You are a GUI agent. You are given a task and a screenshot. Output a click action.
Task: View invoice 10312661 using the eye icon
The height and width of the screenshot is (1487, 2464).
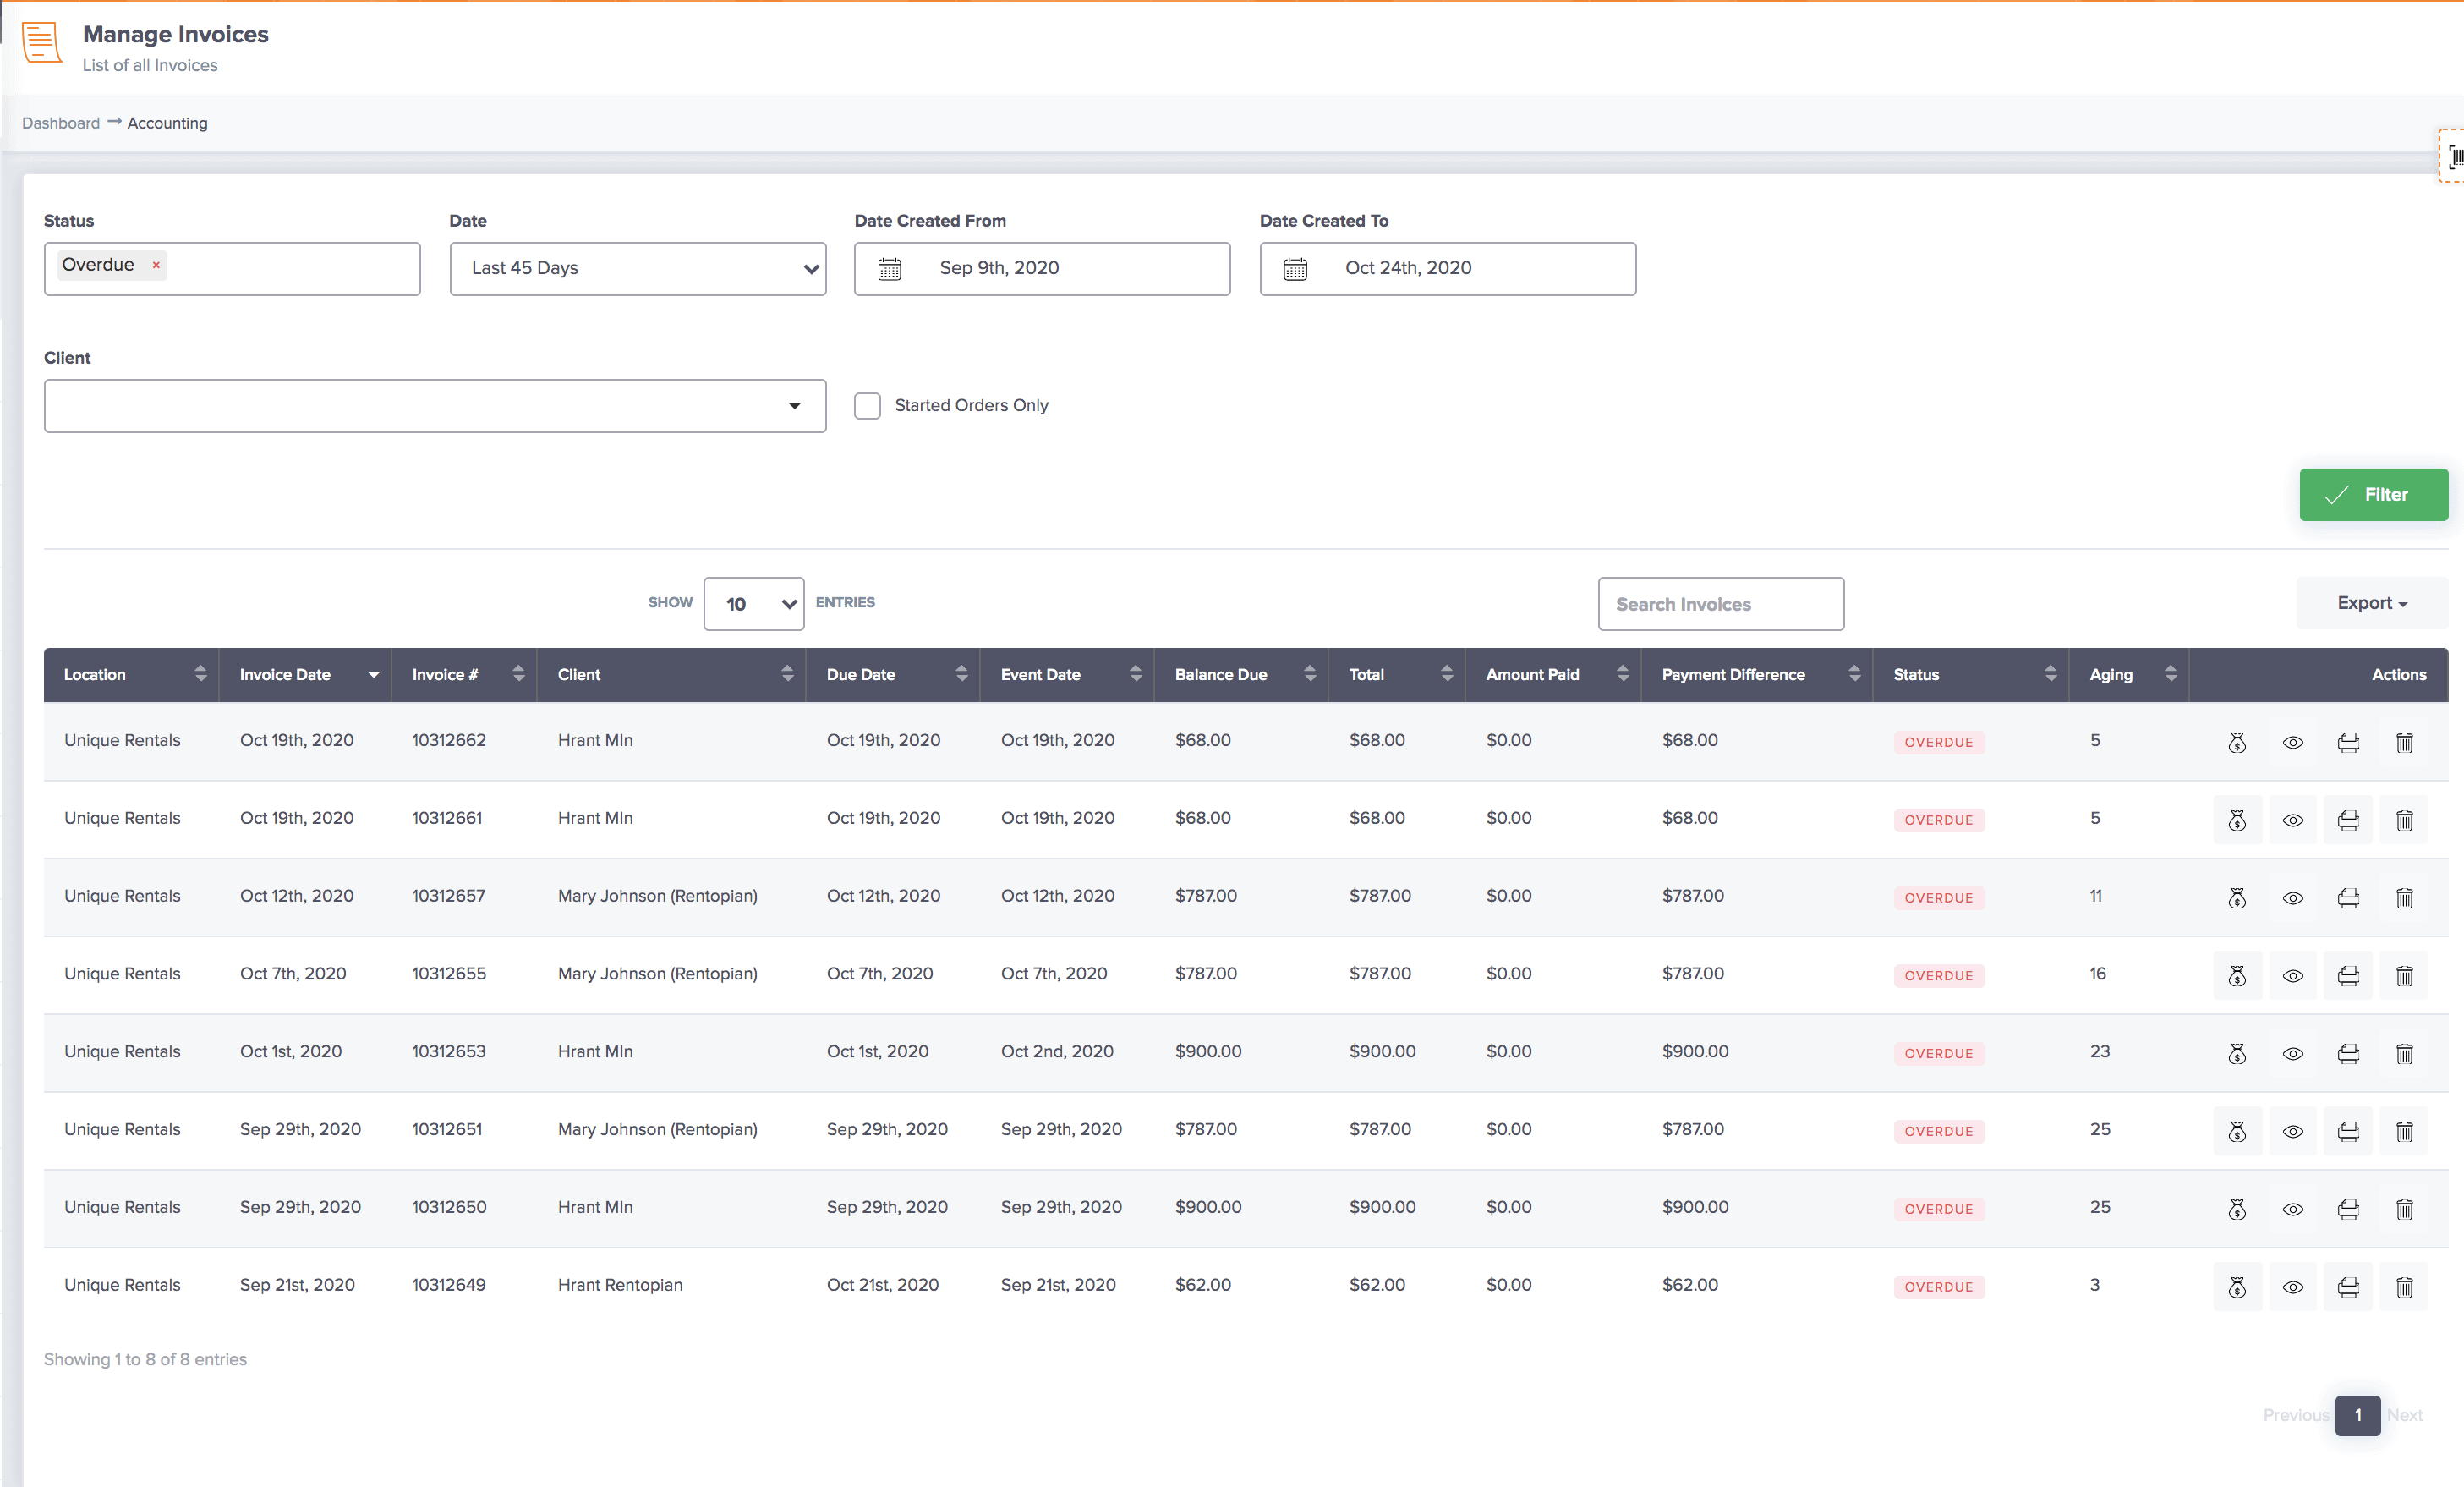[x=2293, y=819]
